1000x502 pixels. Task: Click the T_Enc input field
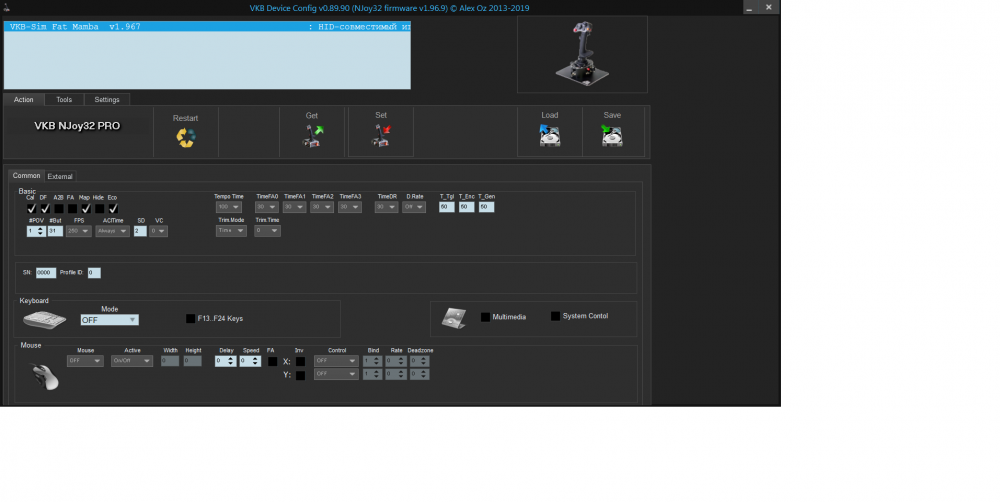coord(466,207)
